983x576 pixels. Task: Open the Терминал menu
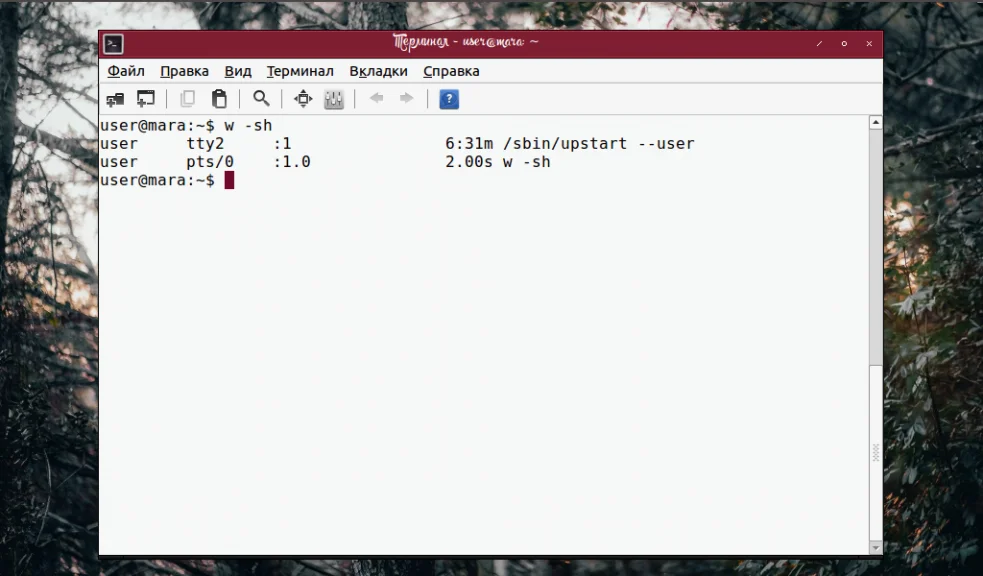pos(300,71)
